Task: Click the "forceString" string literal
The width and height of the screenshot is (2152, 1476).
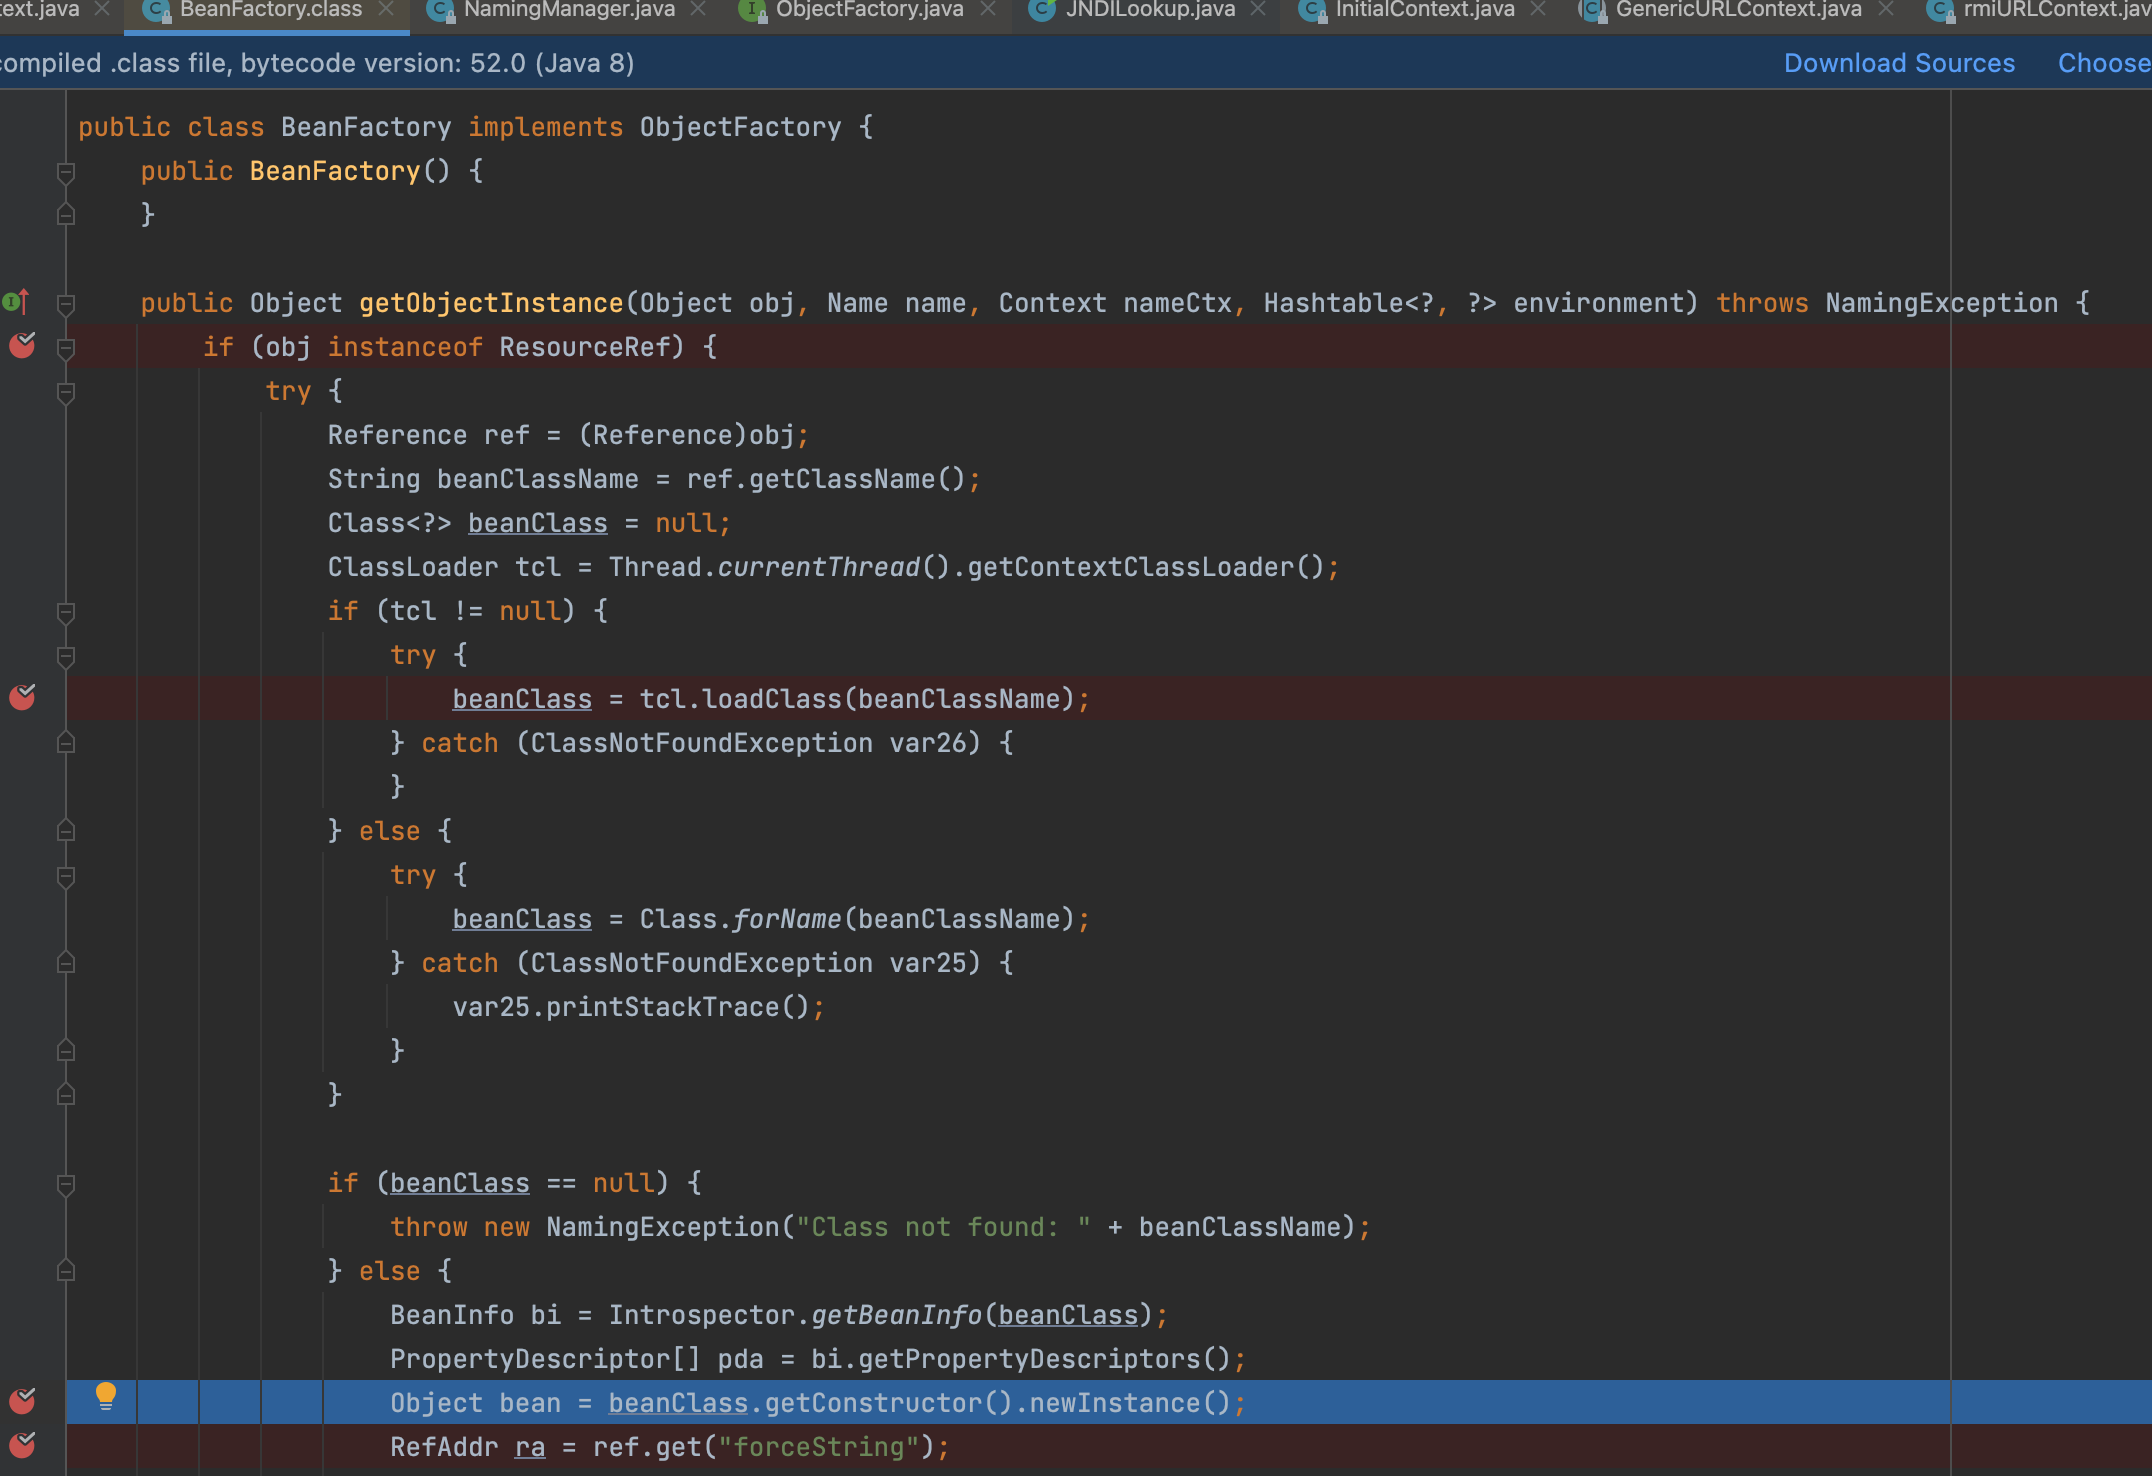Action: (819, 1447)
